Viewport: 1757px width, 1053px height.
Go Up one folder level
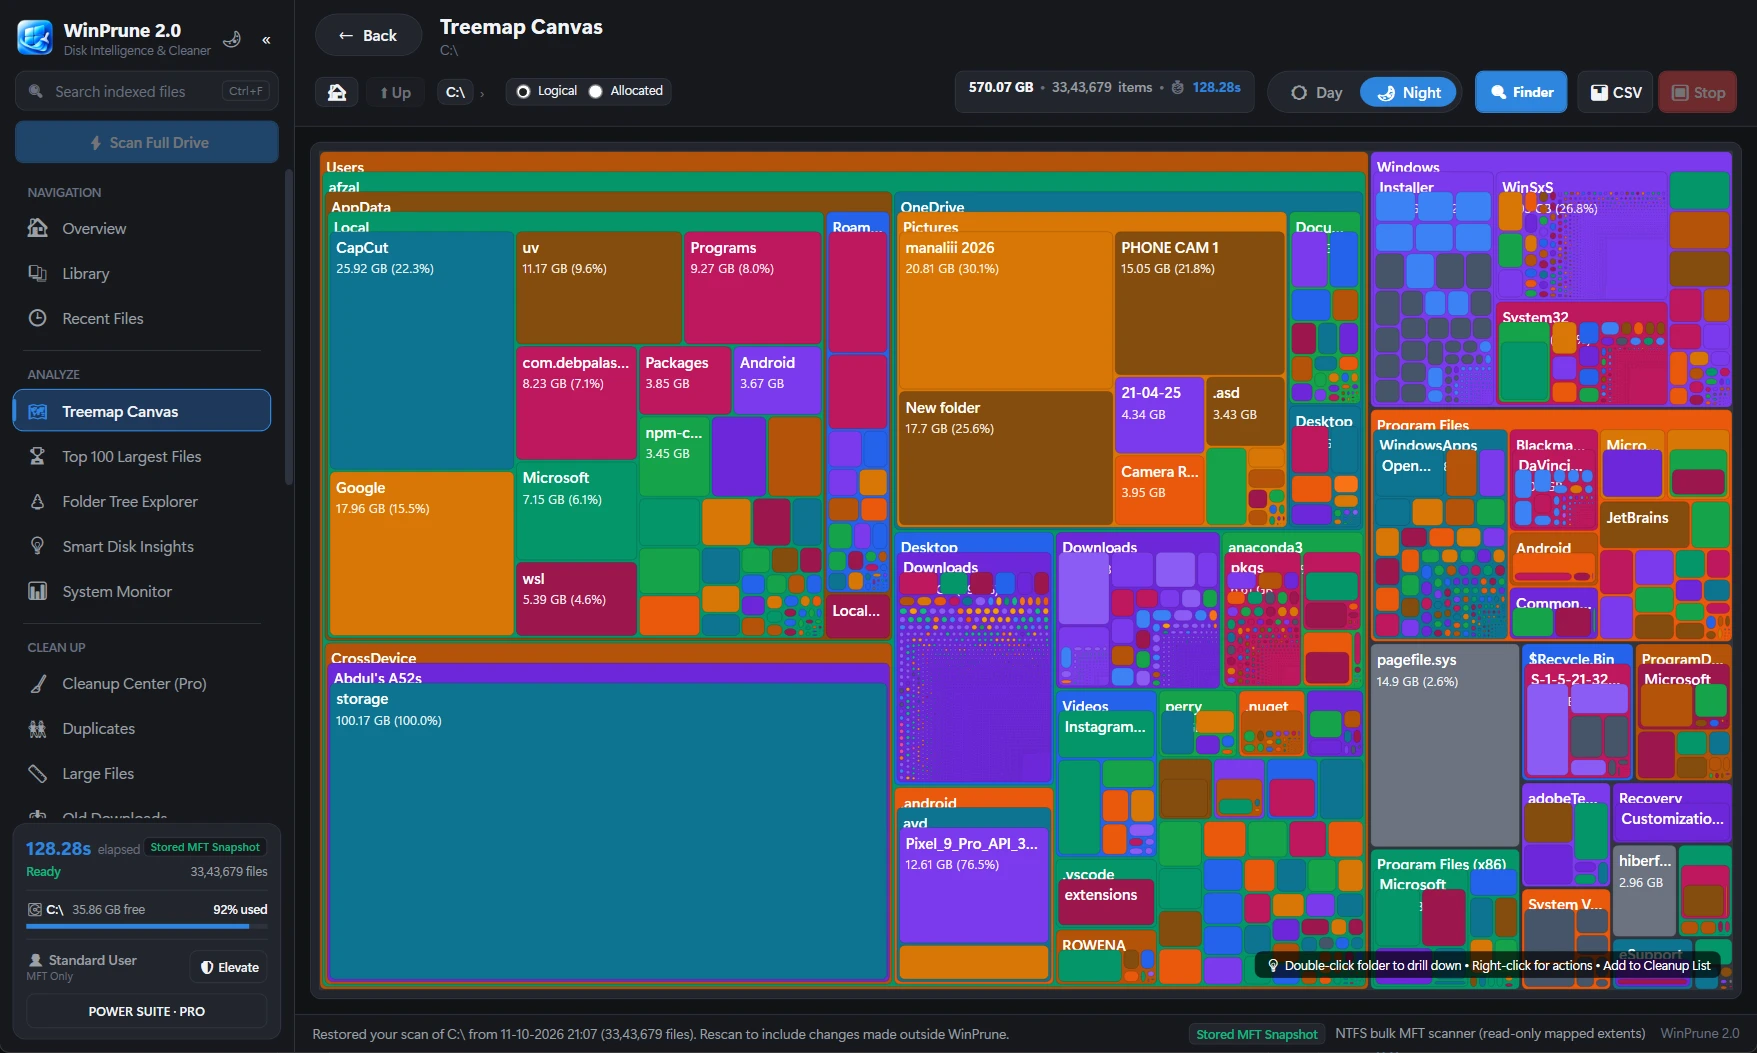point(396,92)
